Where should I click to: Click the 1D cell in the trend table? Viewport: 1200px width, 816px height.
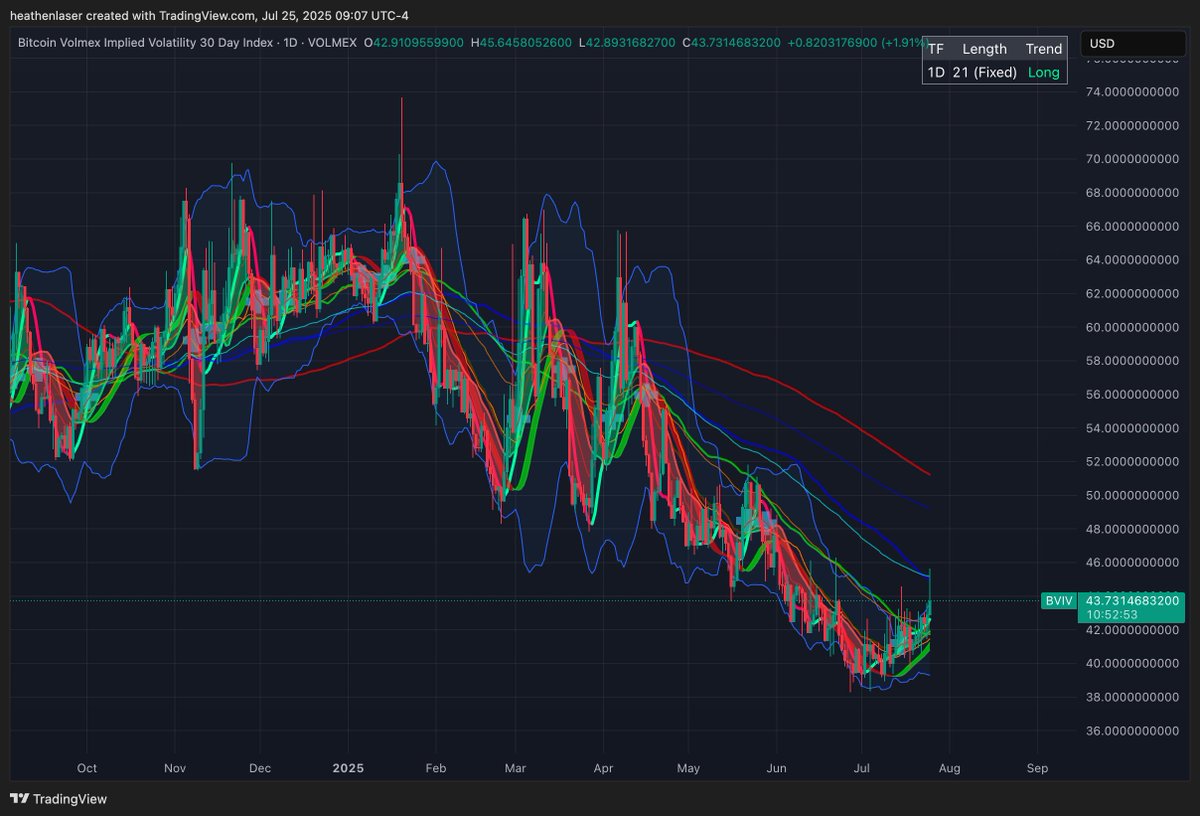click(x=936, y=72)
